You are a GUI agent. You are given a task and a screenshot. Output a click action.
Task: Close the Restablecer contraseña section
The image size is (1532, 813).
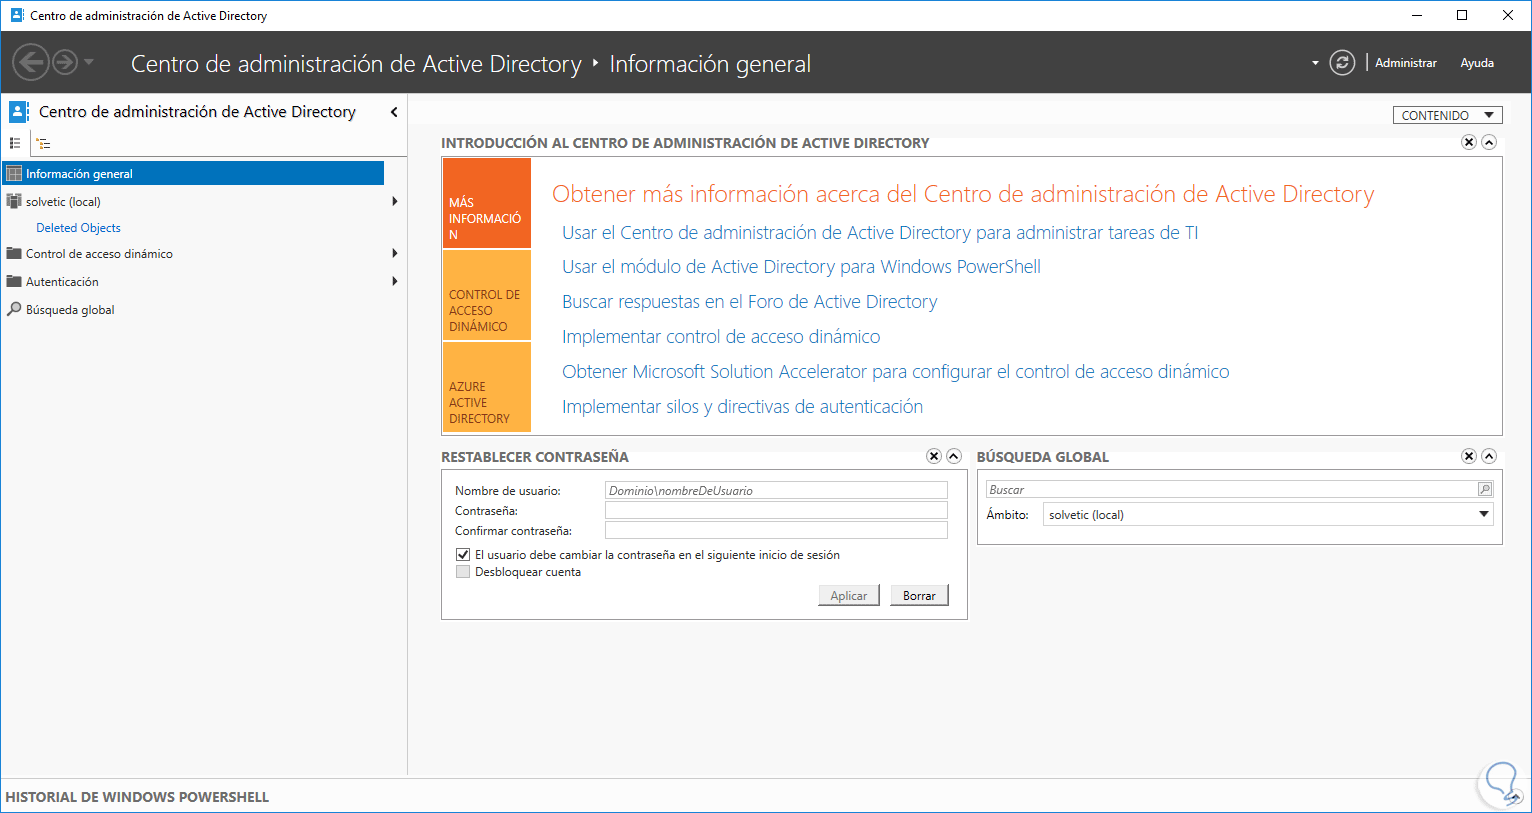[x=934, y=456]
